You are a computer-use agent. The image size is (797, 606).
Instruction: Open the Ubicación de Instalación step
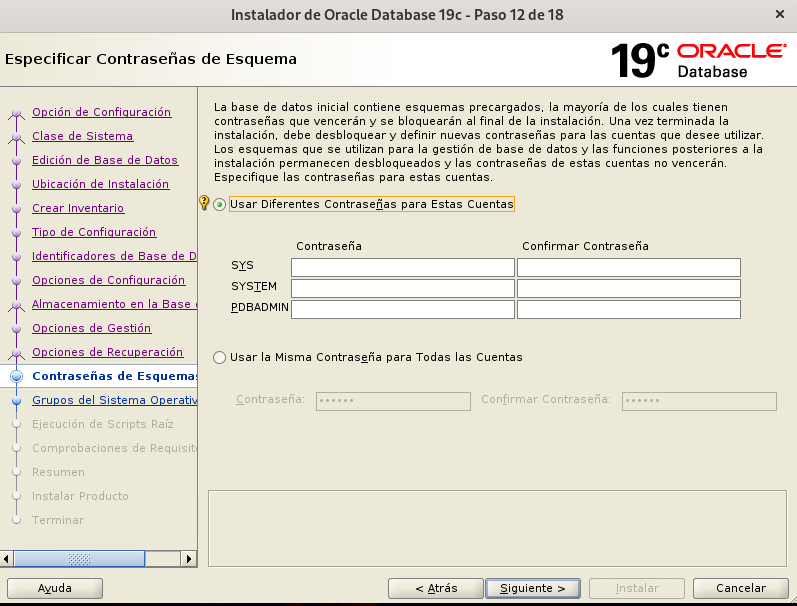(x=100, y=184)
